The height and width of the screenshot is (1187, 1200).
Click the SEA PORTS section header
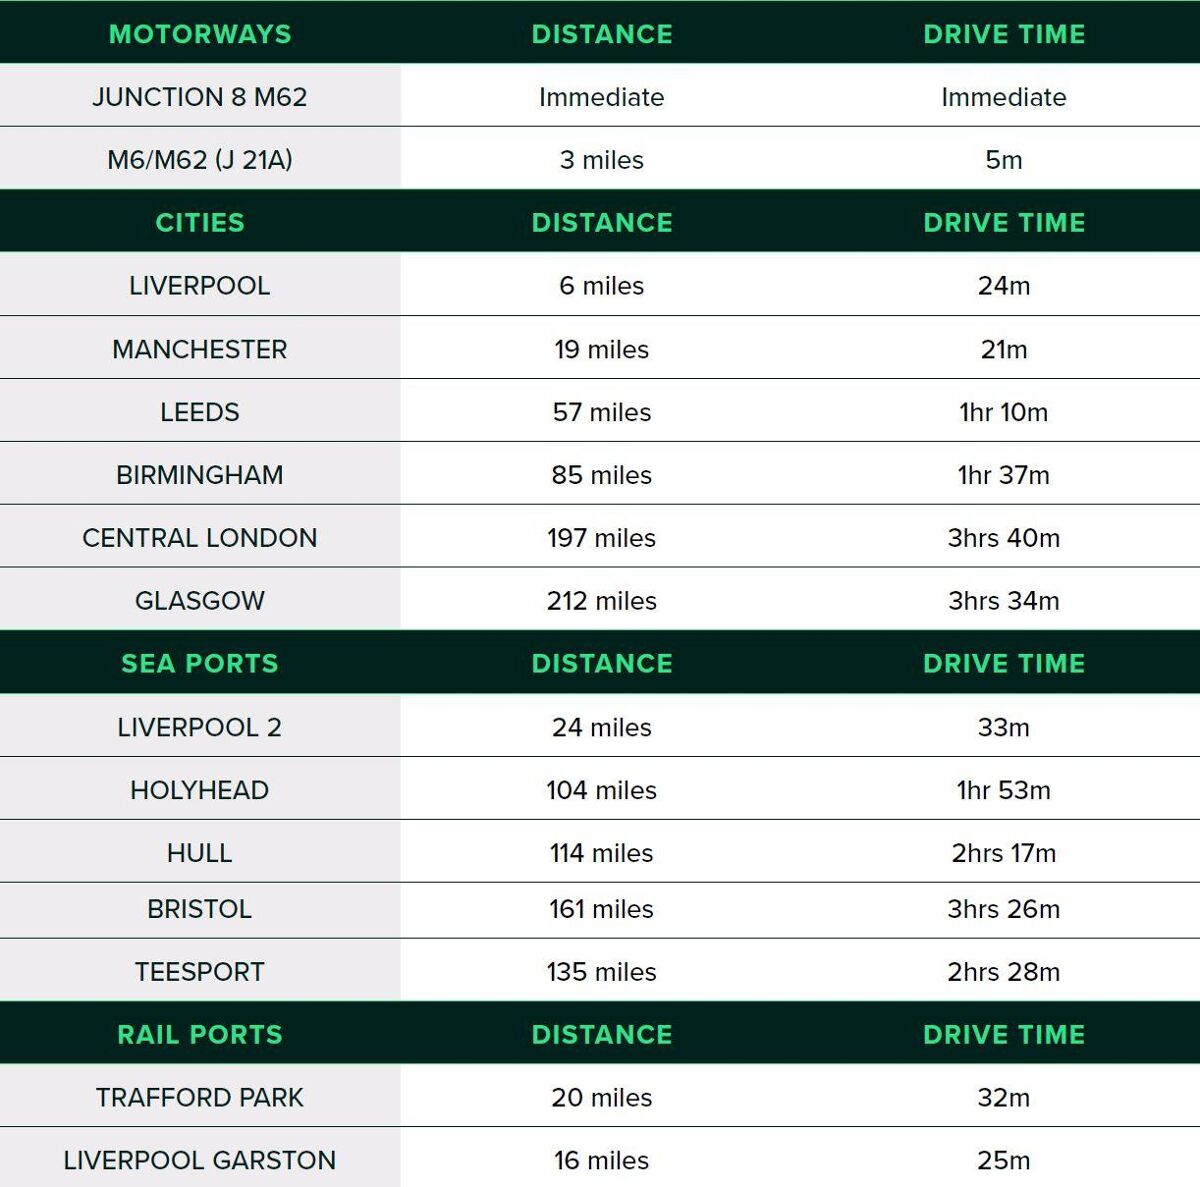[200, 663]
